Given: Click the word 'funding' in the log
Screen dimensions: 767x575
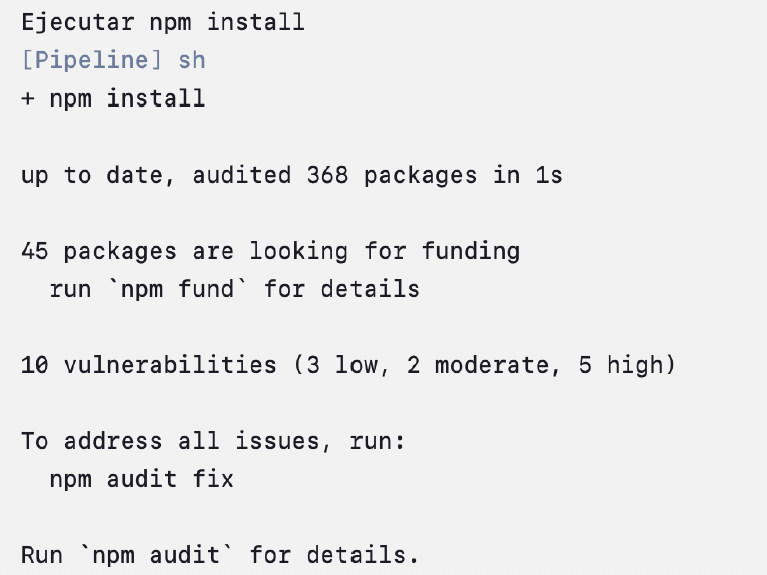Looking at the screenshot, I should pos(471,252).
